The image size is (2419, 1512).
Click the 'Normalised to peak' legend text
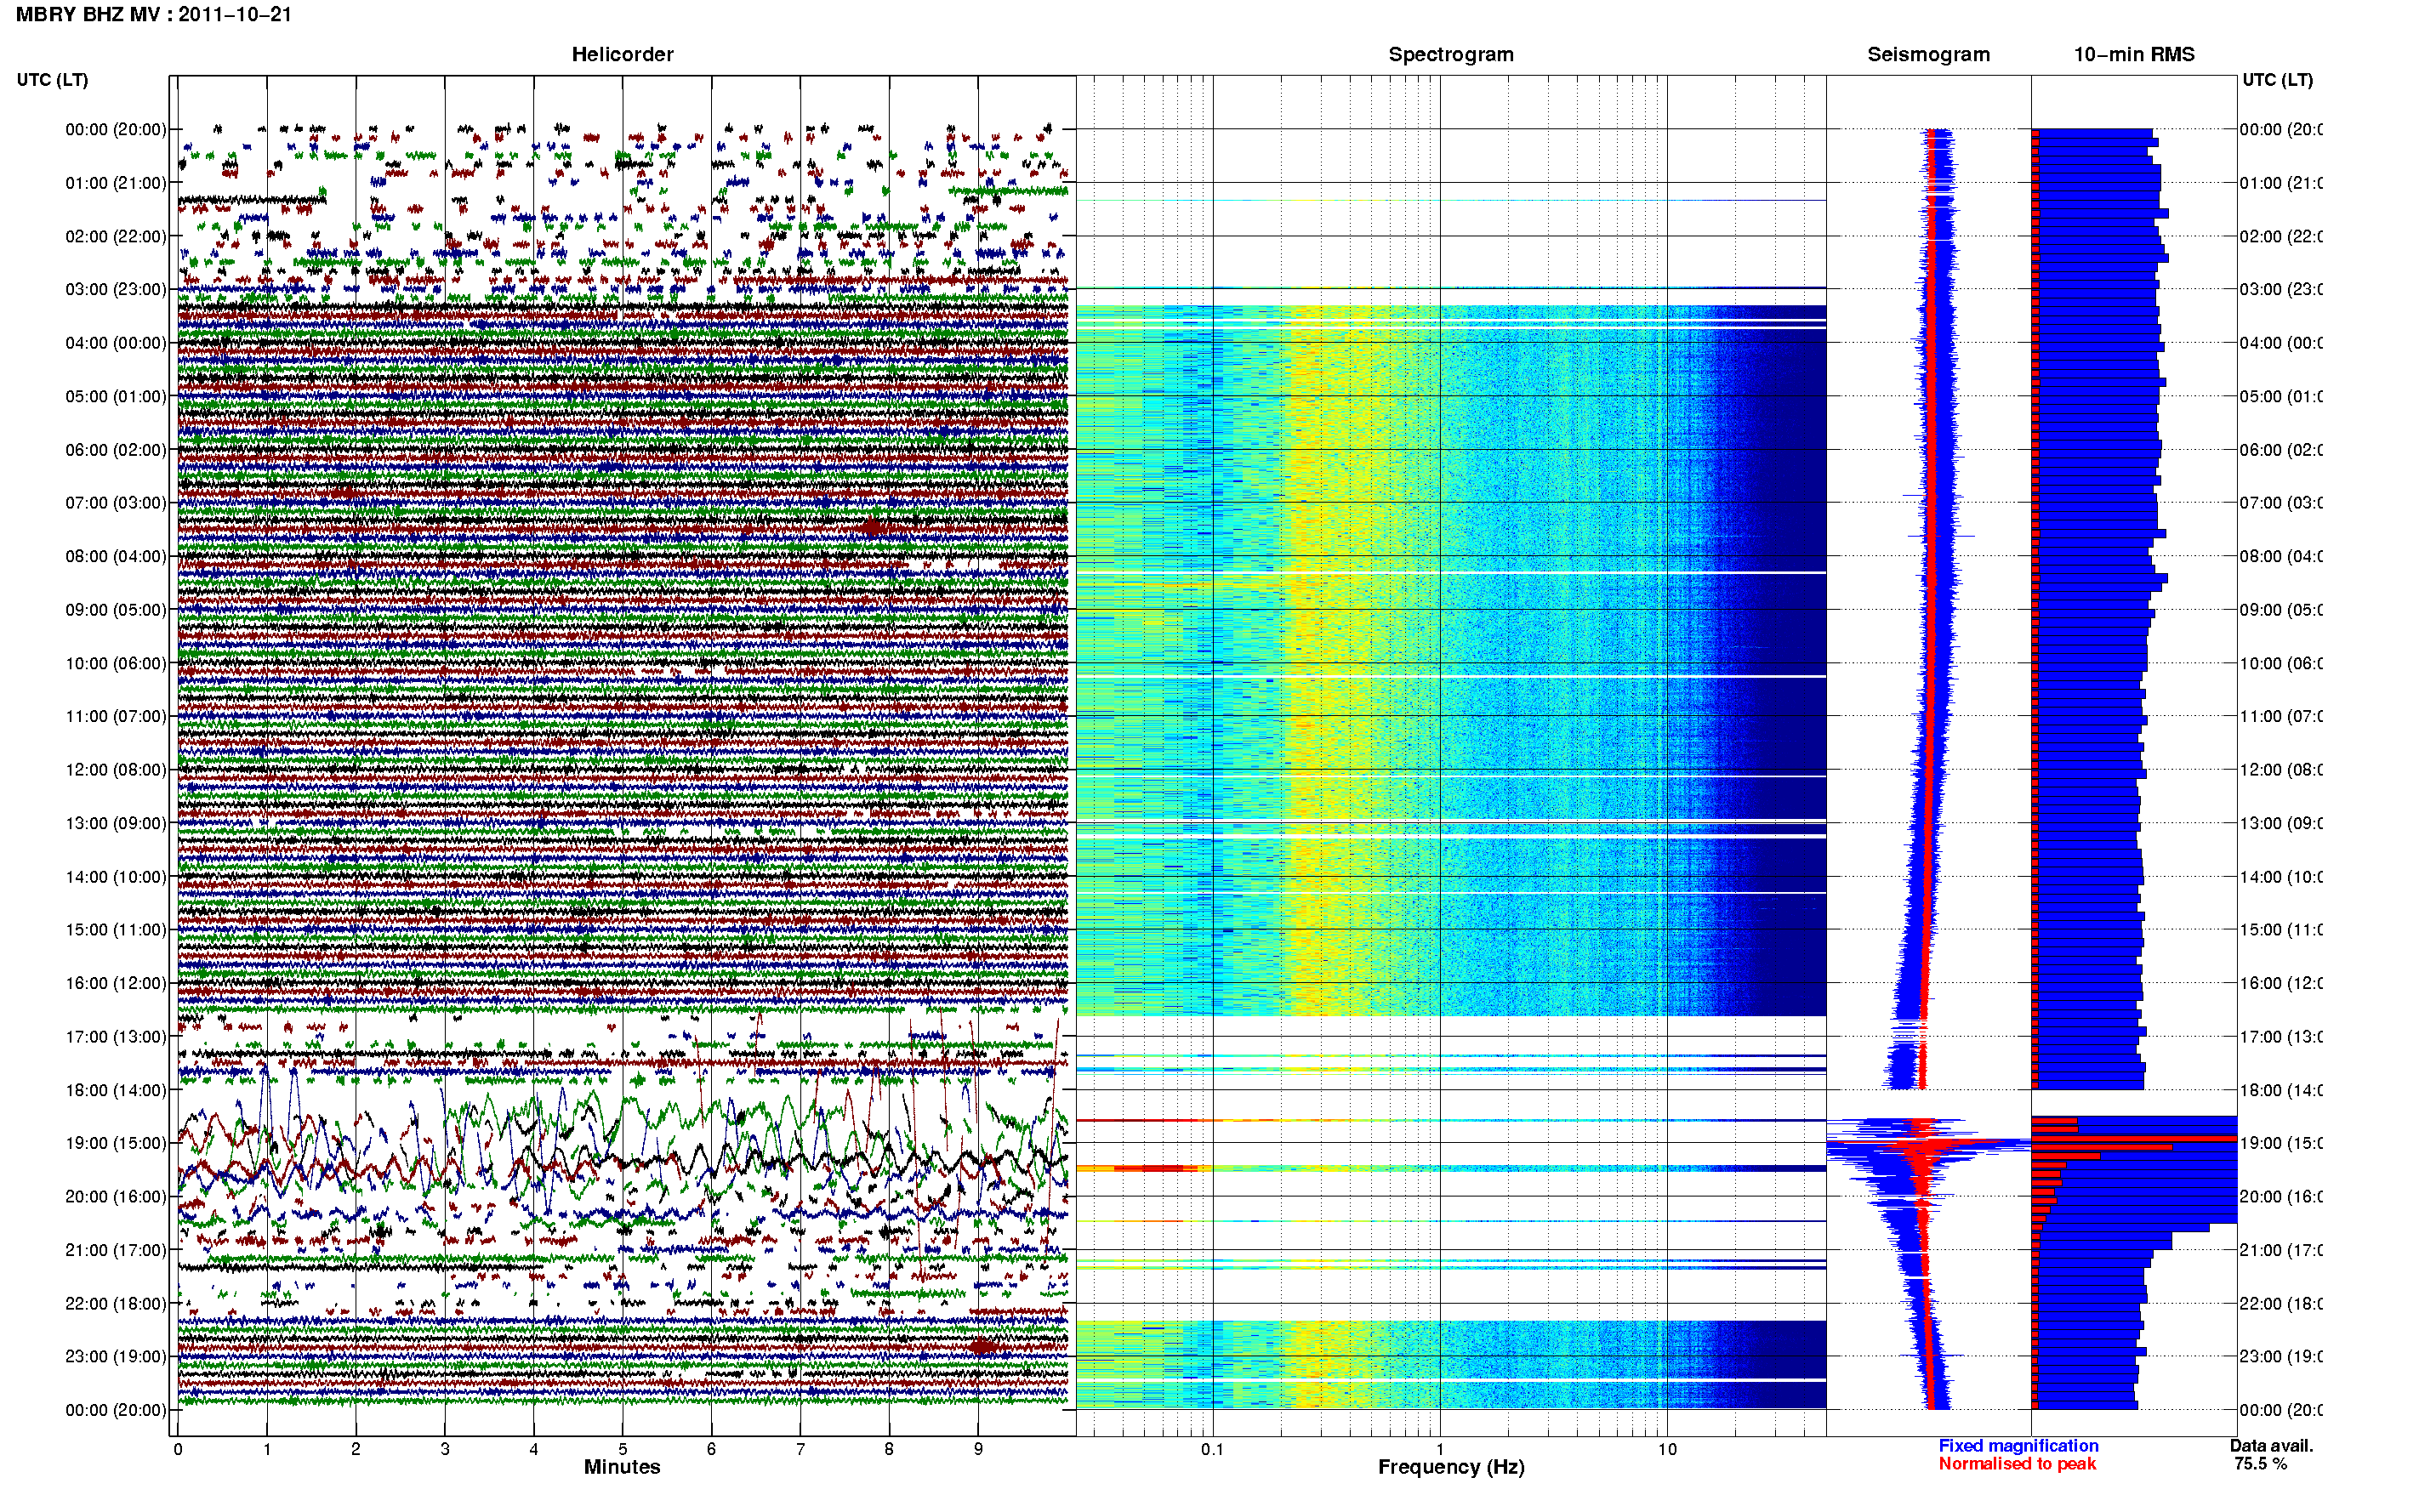pos(2017,1464)
